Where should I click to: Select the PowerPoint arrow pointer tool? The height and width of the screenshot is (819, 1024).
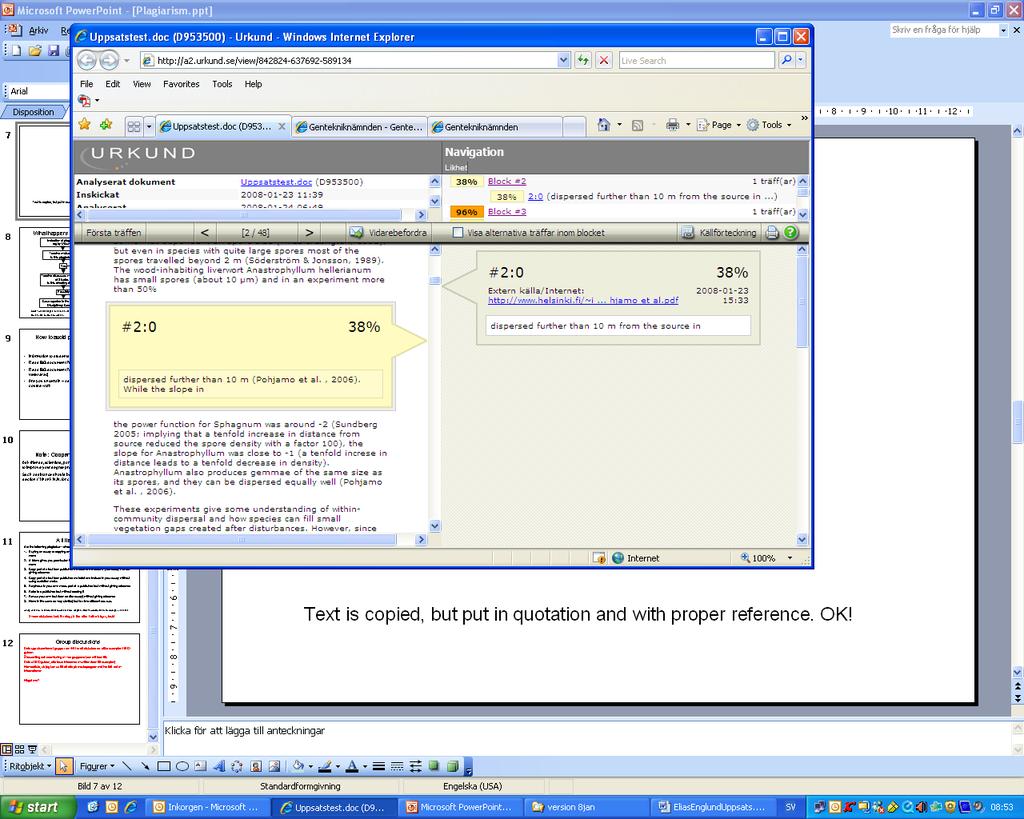tap(63, 766)
